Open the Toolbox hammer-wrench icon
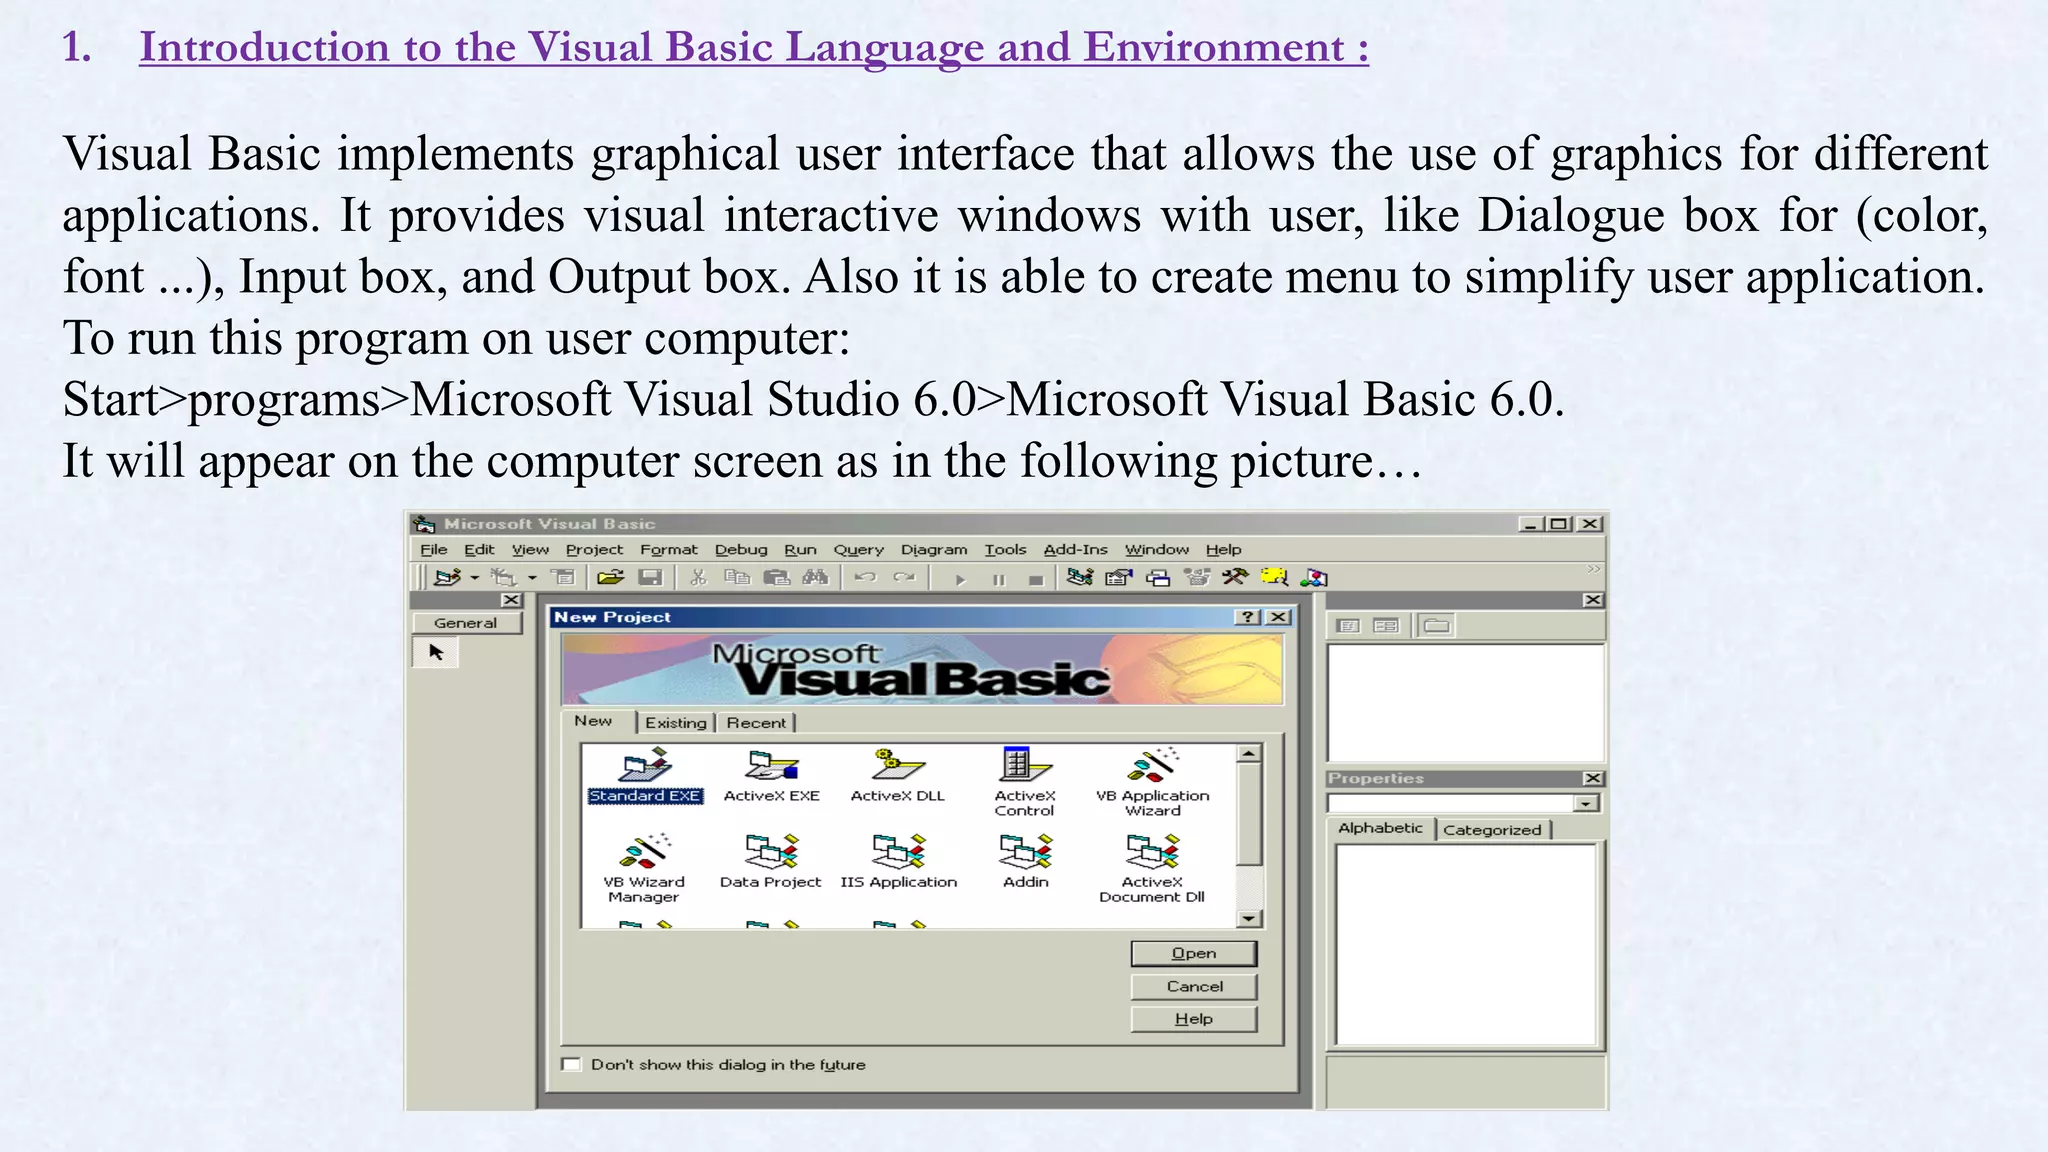2048x1152 pixels. coord(1235,577)
